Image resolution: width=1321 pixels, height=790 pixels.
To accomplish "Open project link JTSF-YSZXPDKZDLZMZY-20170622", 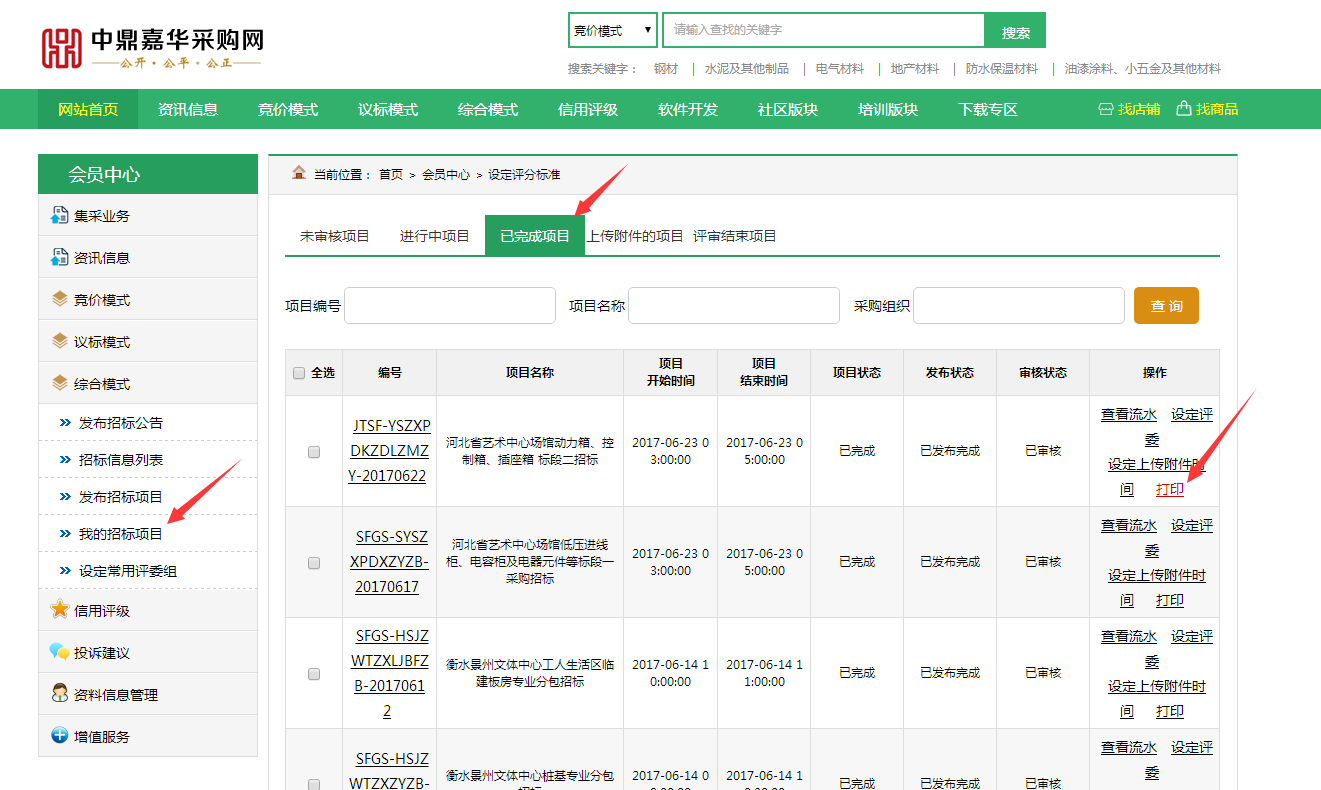I will (390, 451).
